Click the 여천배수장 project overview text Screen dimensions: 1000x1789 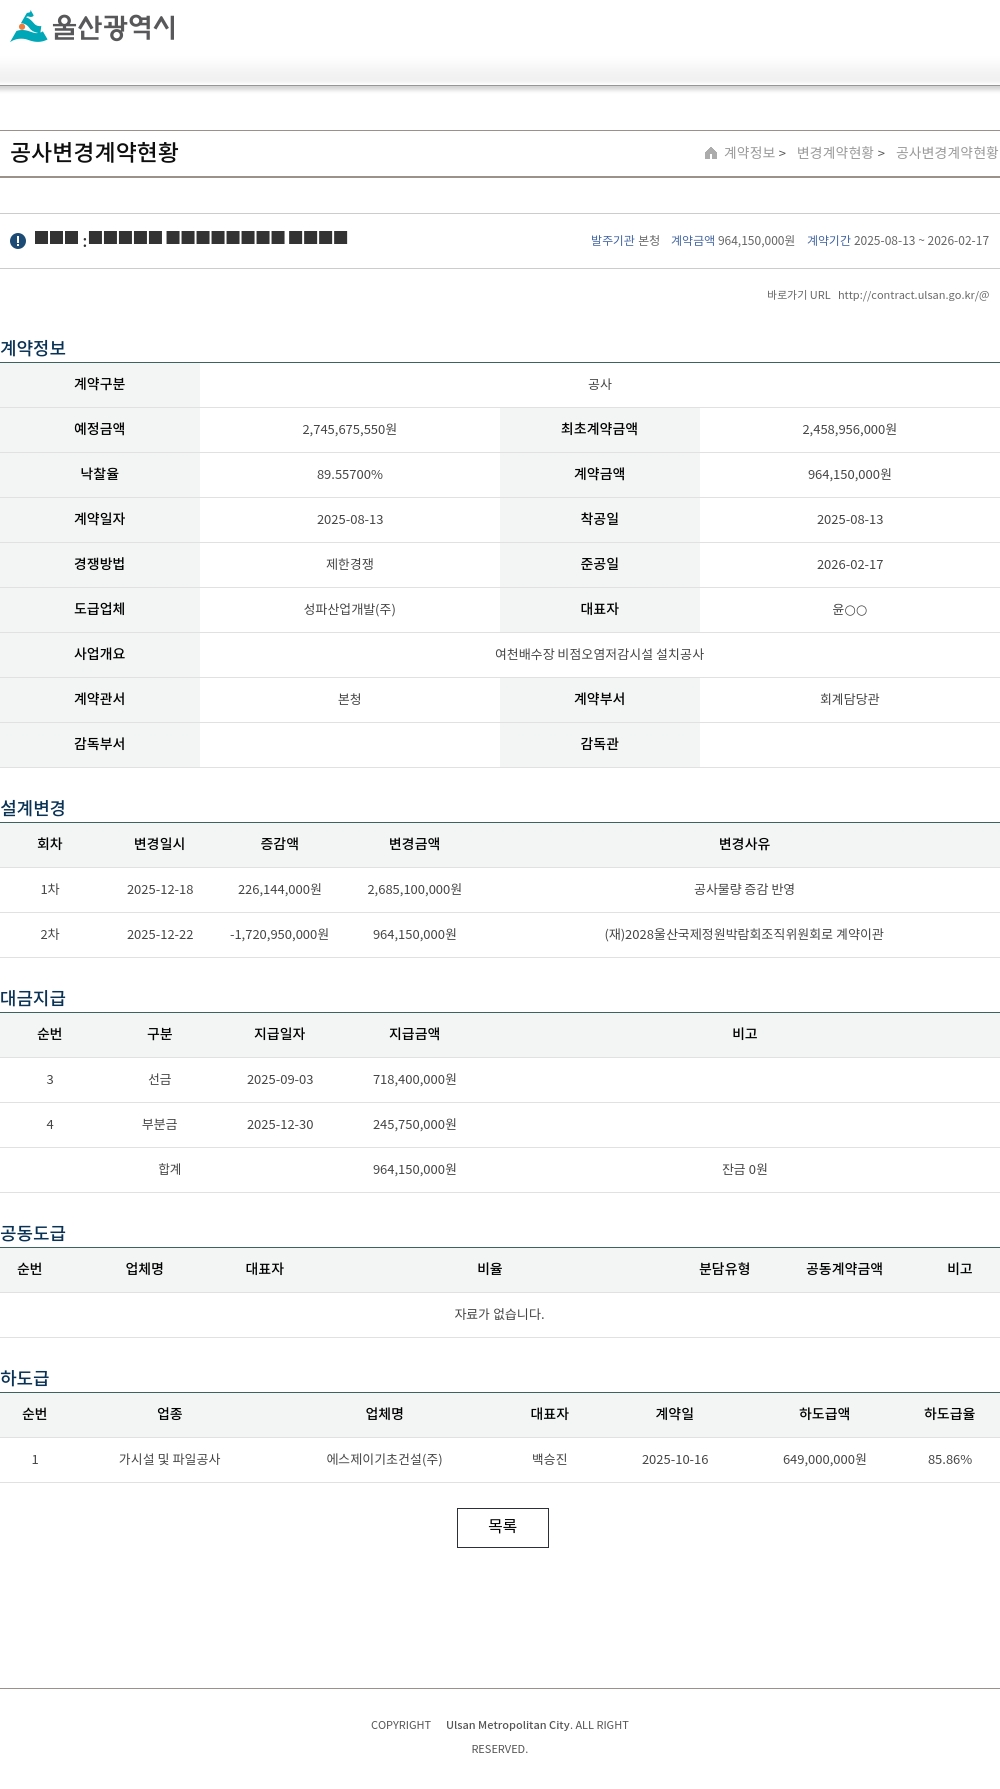pyautogui.click(x=600, y=654)
